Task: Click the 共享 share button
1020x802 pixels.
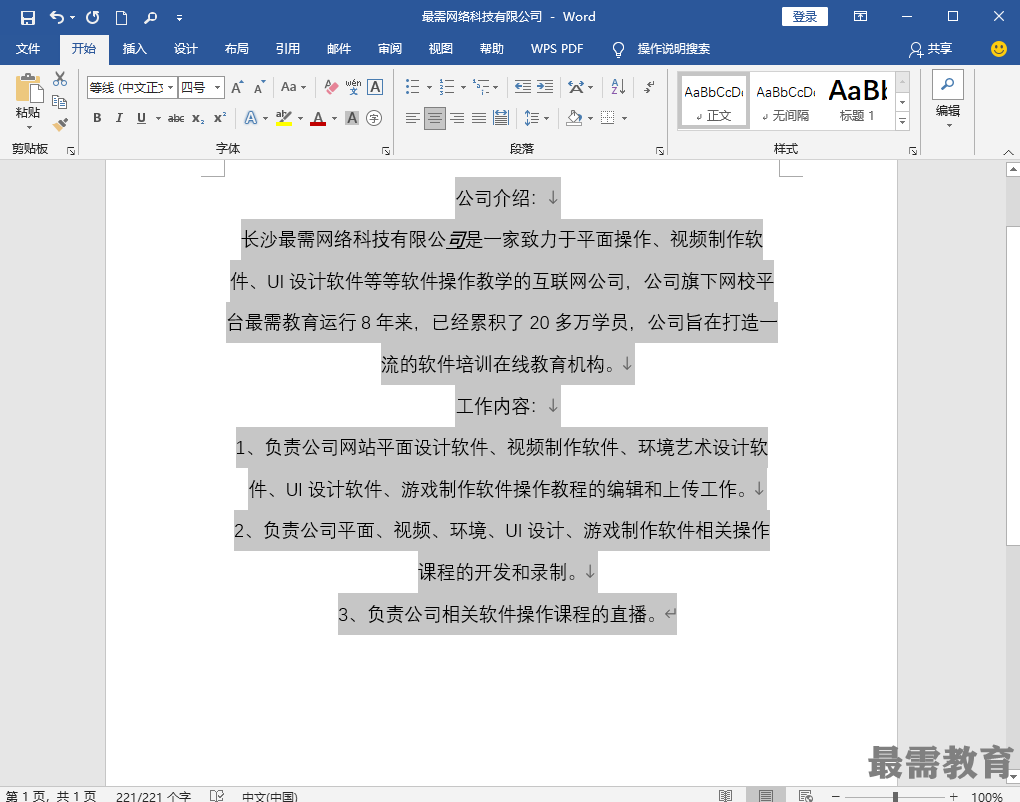Action: (x=931, y=49)
